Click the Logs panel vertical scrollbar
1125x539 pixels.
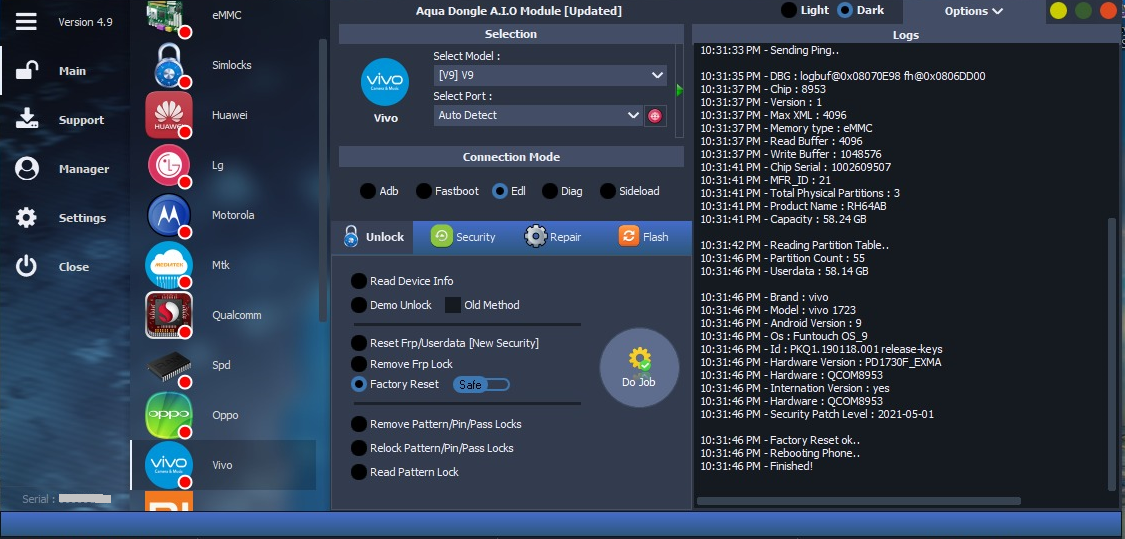[1112, 355]
